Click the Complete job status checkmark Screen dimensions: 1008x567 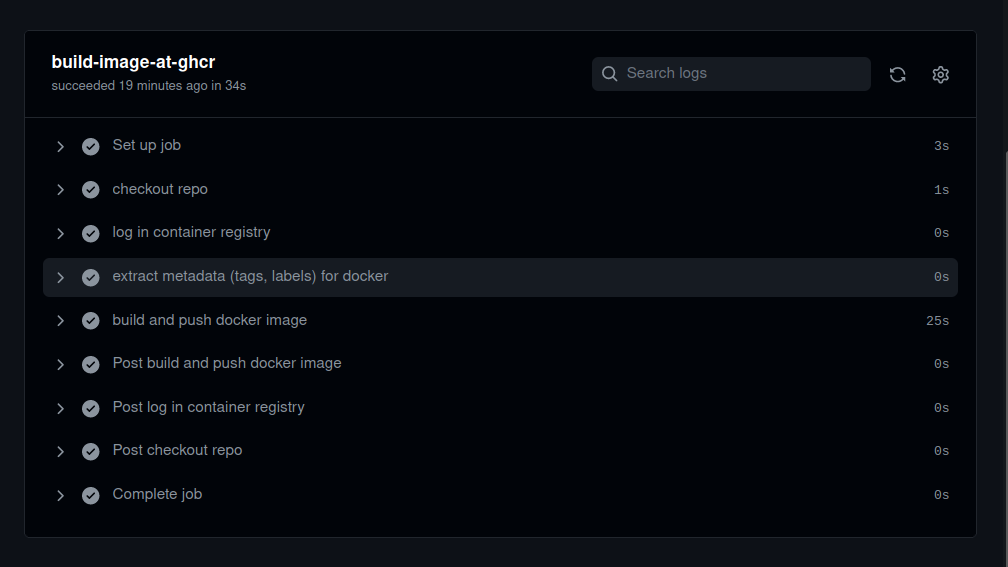[x=91, y=495]
